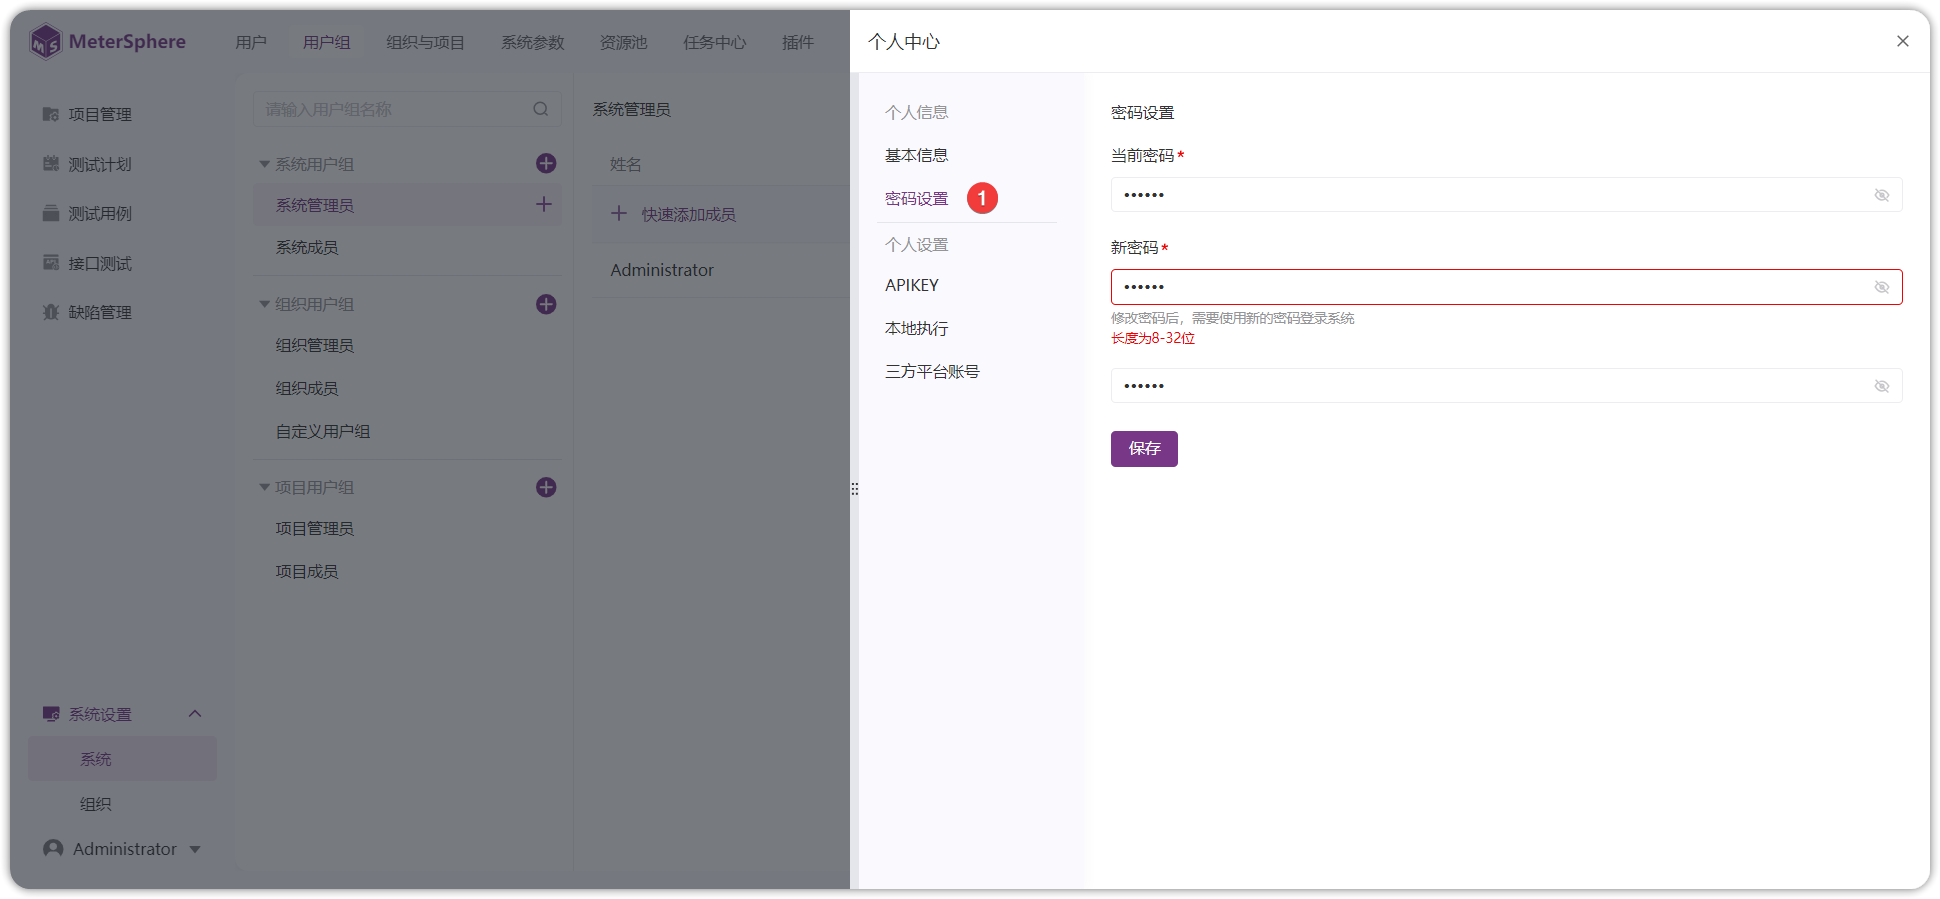Click the Administrator avatar icon
1940x899 pixels.
pos(53,848)
